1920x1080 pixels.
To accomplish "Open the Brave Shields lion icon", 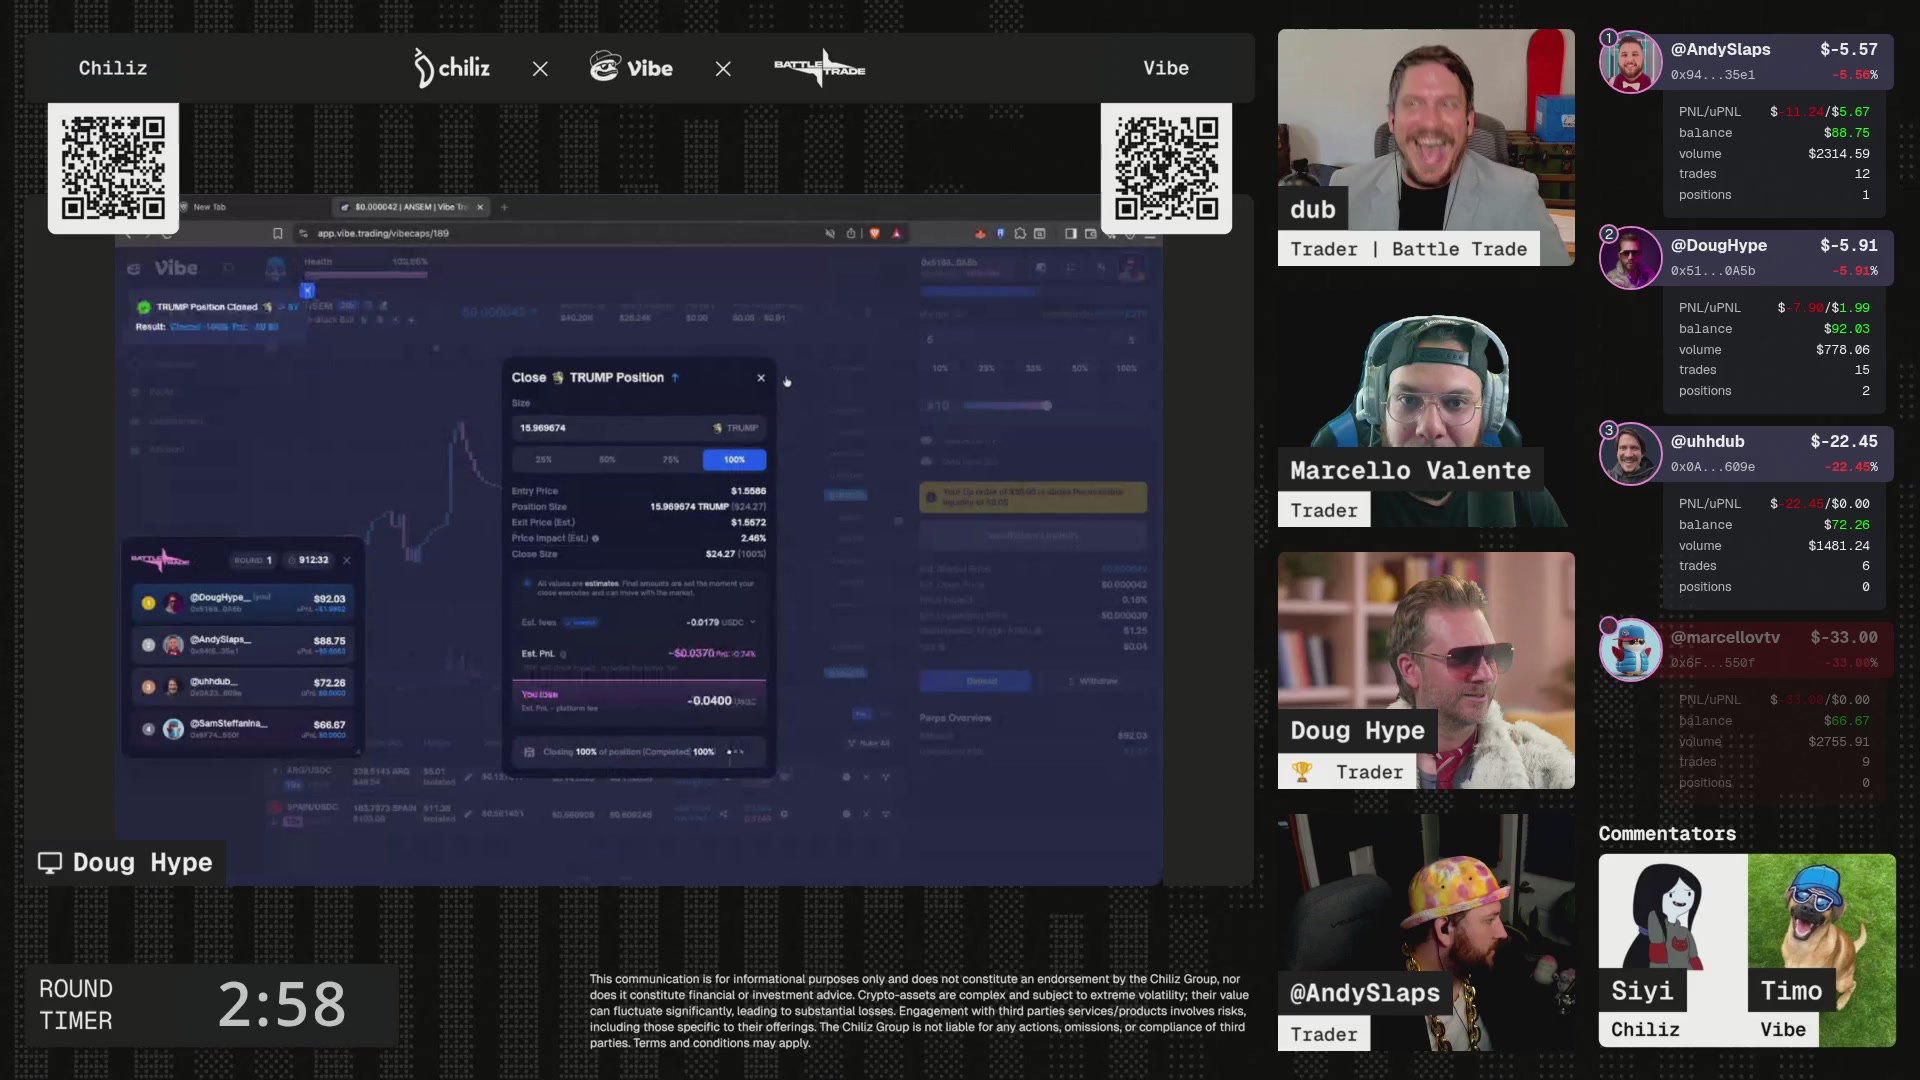I will [x=874, y=233].
